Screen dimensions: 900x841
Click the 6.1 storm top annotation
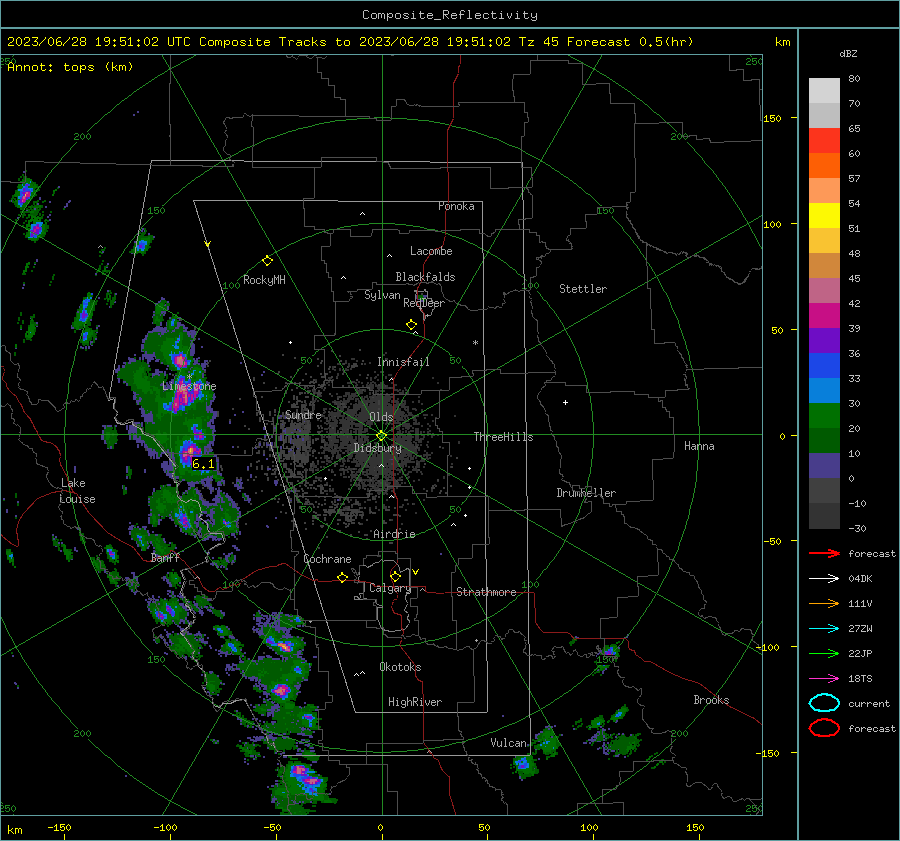click(203, 463)
